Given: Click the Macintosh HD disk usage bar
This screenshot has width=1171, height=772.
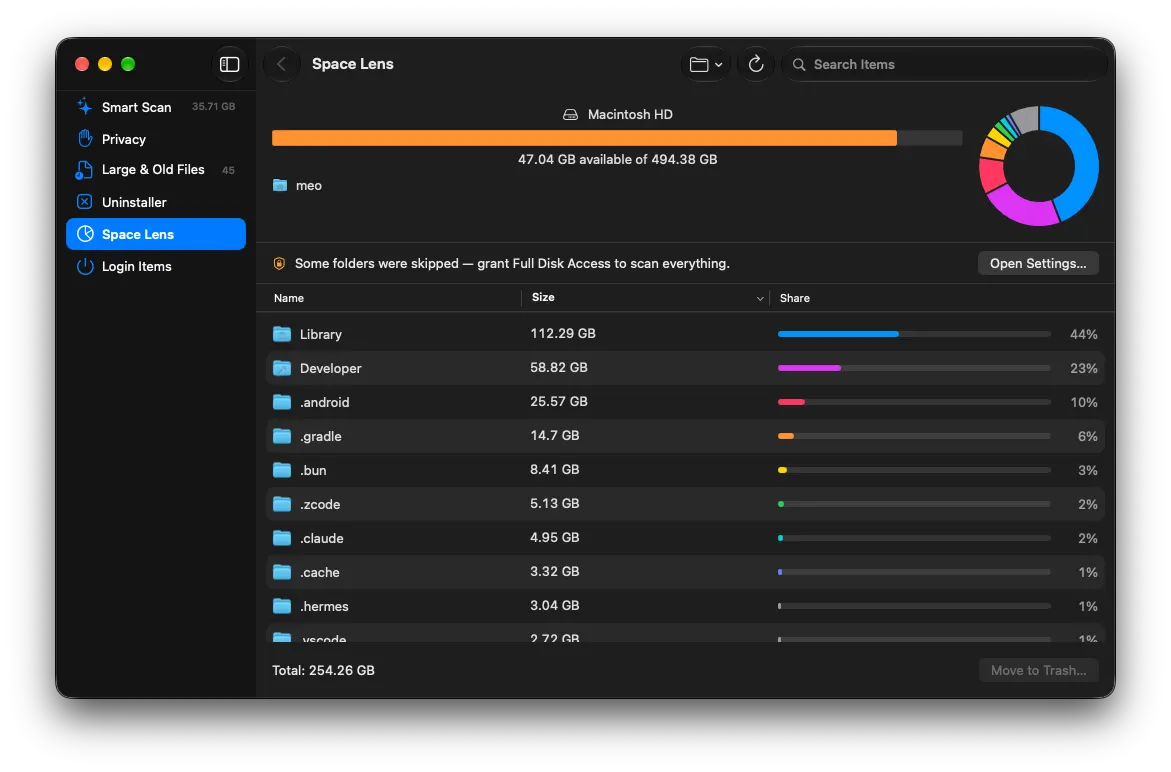Looking at the screenshot, I should click(617, 138).
